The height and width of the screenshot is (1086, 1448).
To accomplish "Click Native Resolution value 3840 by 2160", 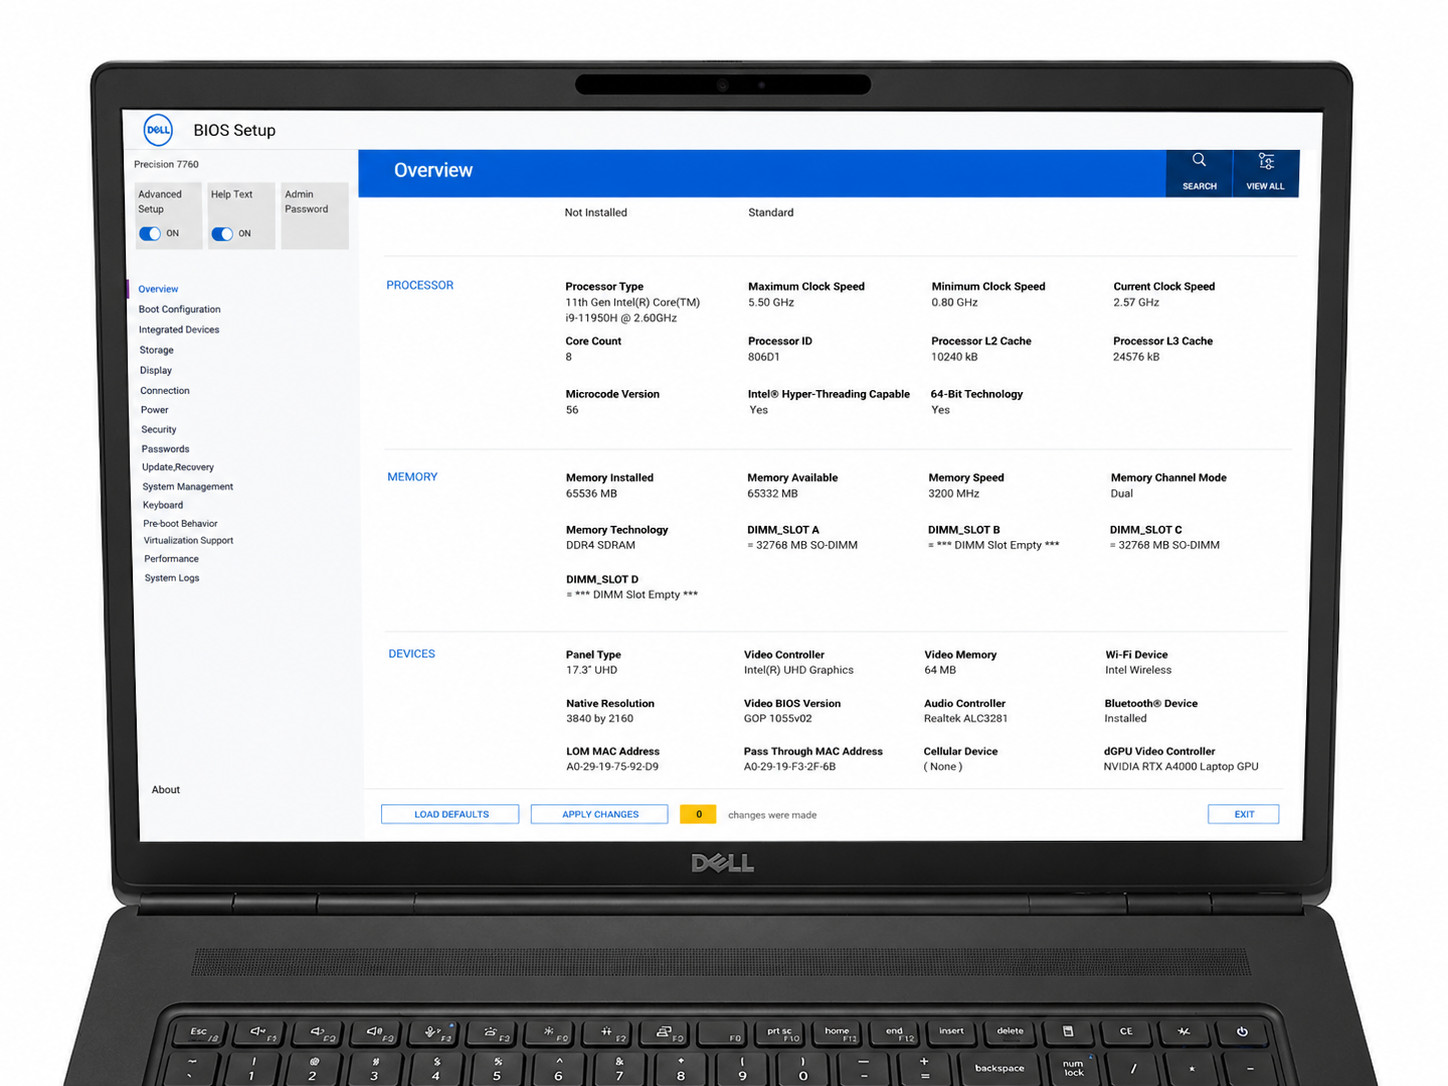I will pos(600,719).
